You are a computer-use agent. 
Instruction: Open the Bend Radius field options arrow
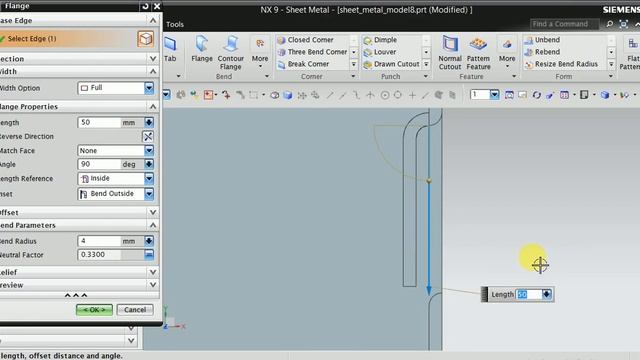[x=149, y=241]
